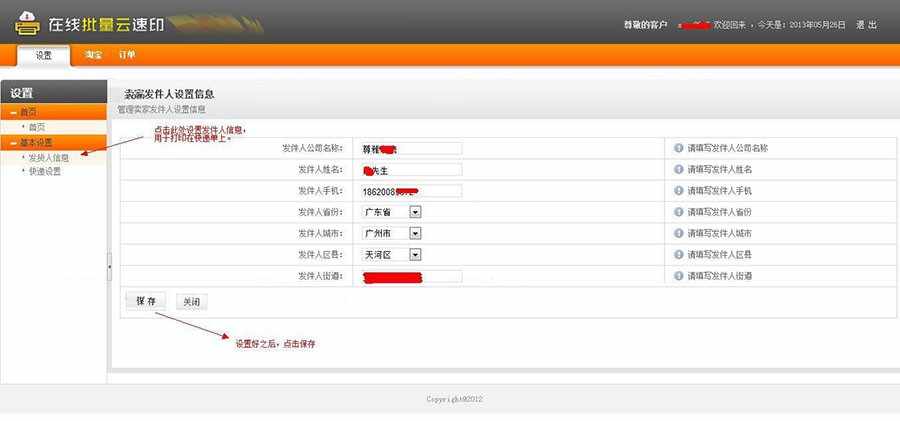
Task: Click the 关闭 button
Action: (192, 302)
